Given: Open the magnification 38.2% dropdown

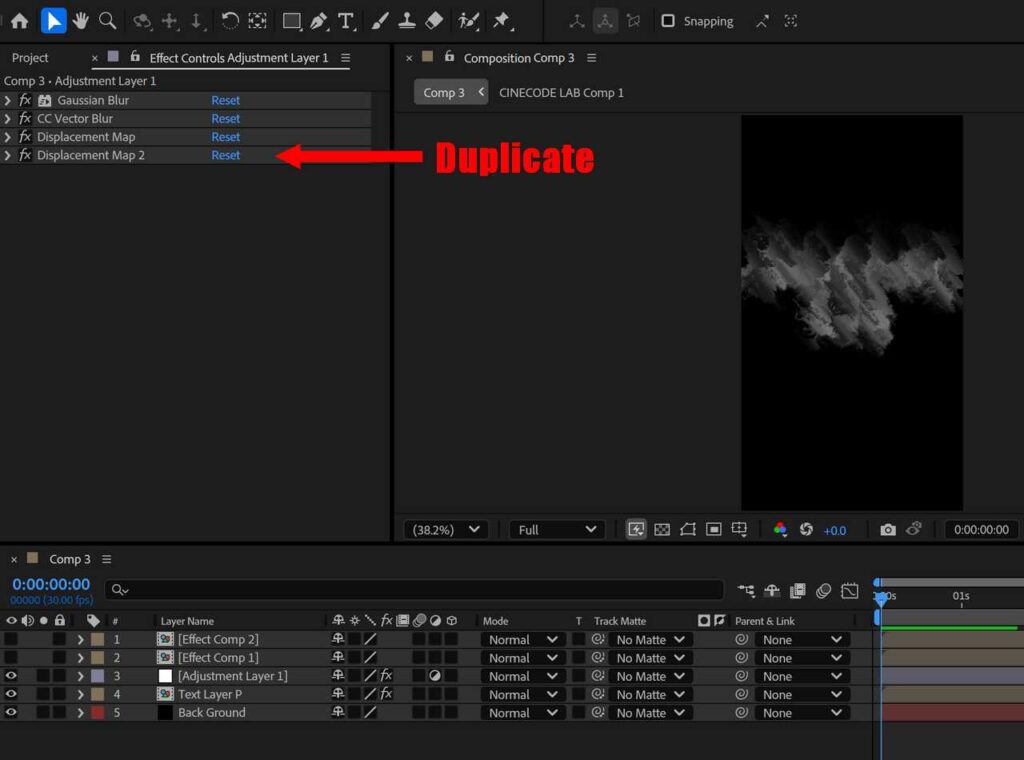Looking at the screenshot, I should tap(445, 530).
